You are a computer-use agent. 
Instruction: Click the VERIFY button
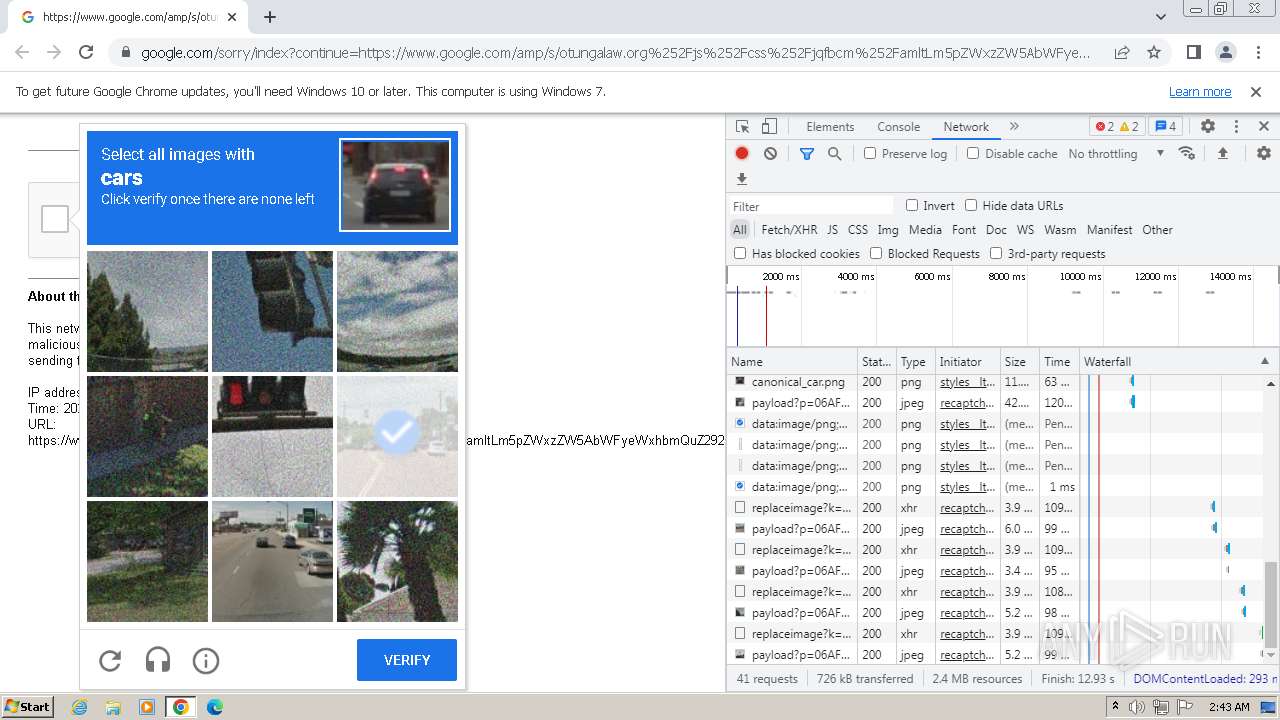407,660
